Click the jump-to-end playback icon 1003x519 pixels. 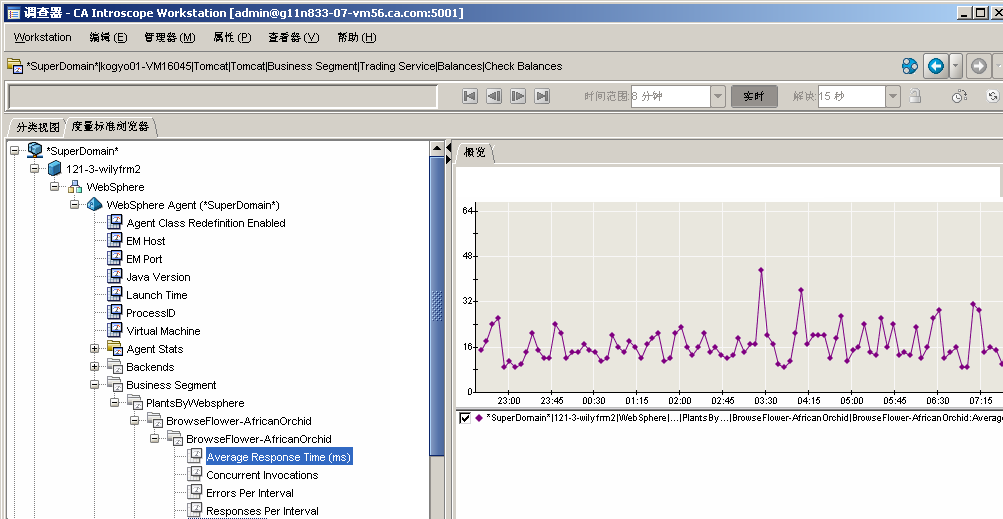(x=542, y=96)
